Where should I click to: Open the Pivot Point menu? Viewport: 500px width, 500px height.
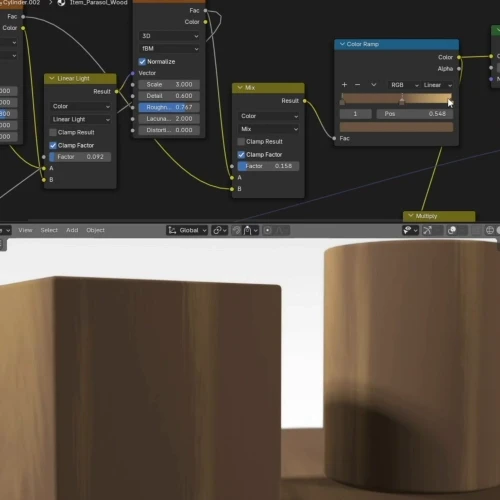click(220, 230)
